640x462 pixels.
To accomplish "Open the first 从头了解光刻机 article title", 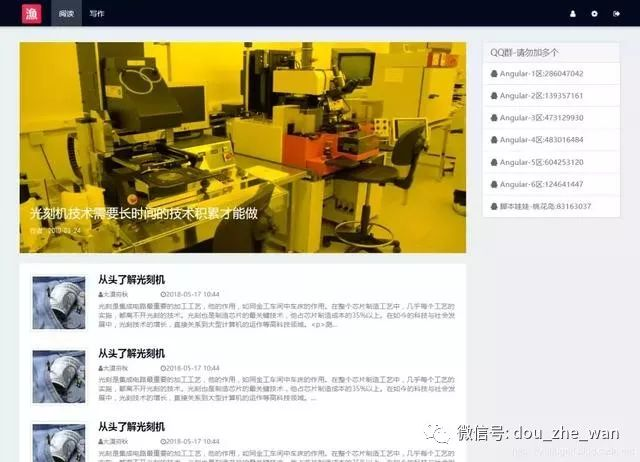I will point(131,280).
